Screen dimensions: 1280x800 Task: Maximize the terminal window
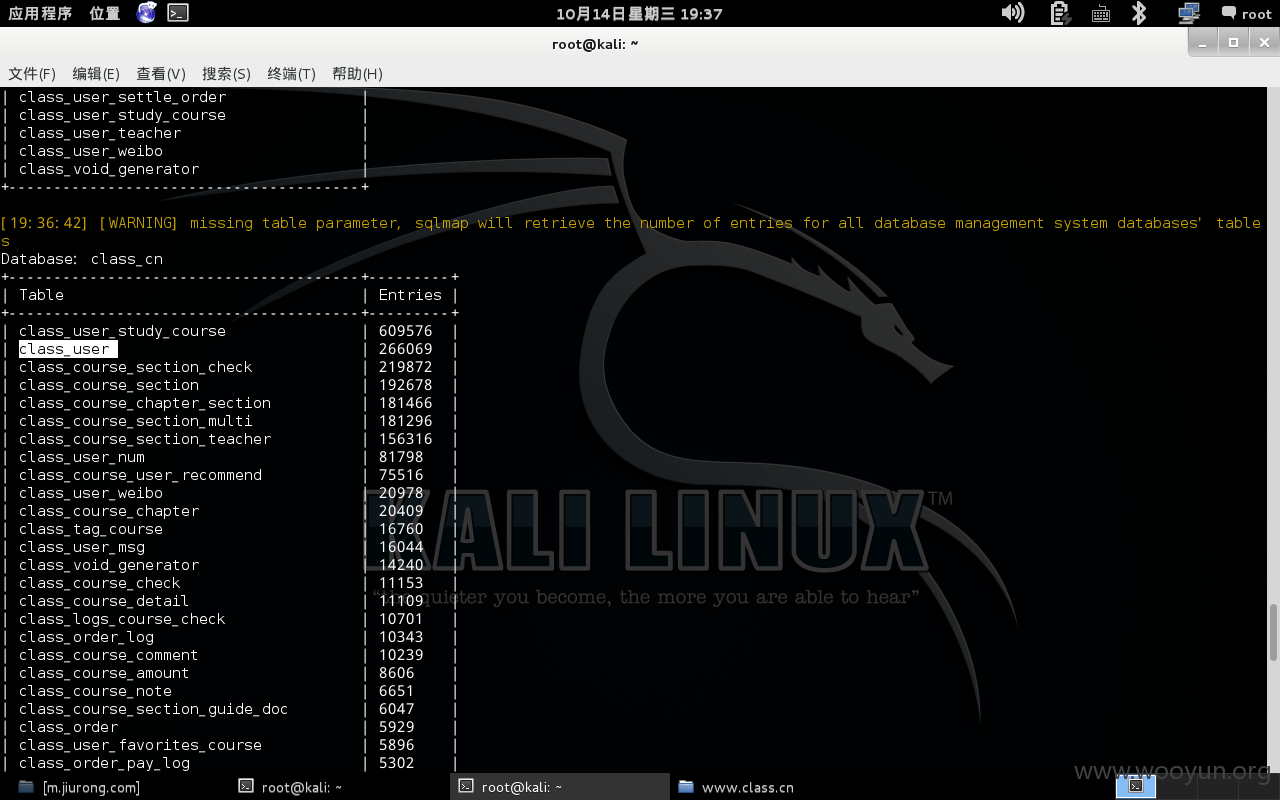click(x=1234, y=42)
